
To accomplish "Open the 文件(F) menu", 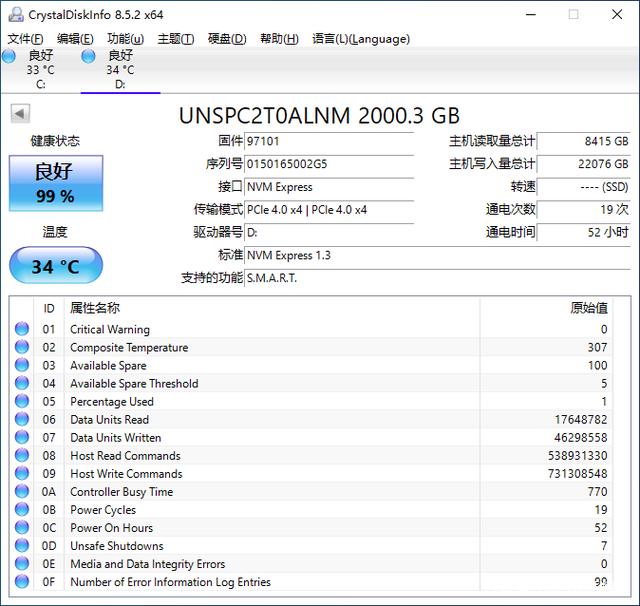I will point(25,39).
